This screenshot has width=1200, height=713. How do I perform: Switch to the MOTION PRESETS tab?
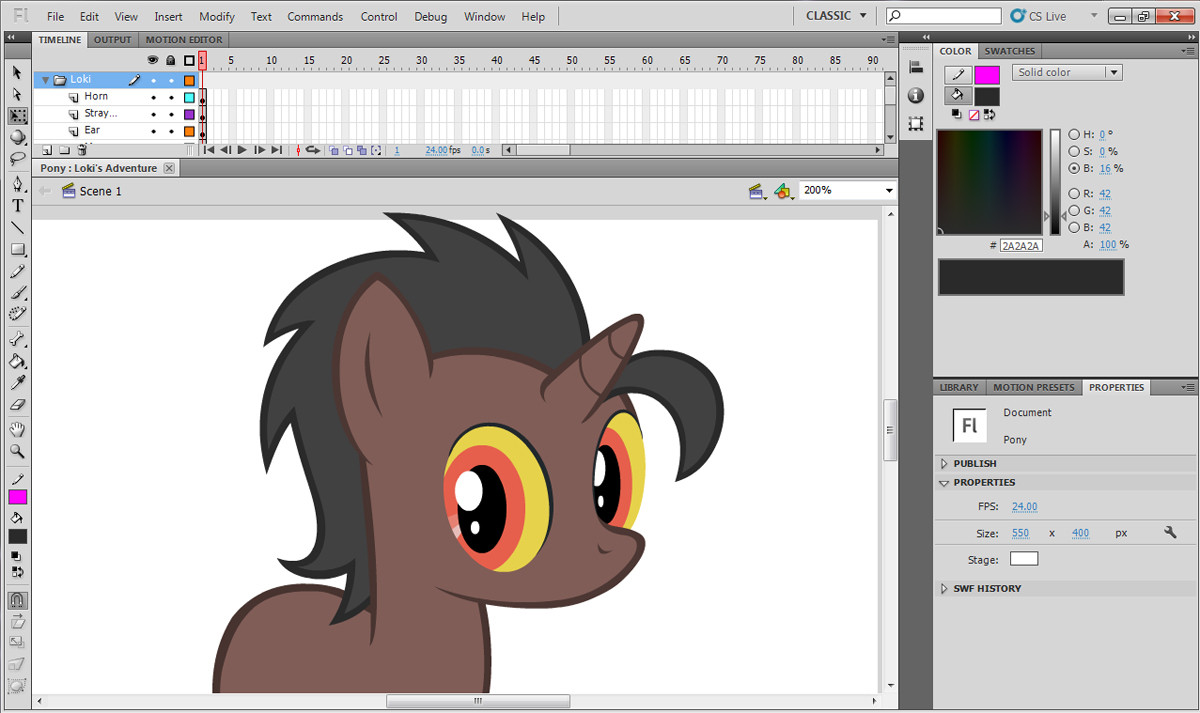point(1034,387)
